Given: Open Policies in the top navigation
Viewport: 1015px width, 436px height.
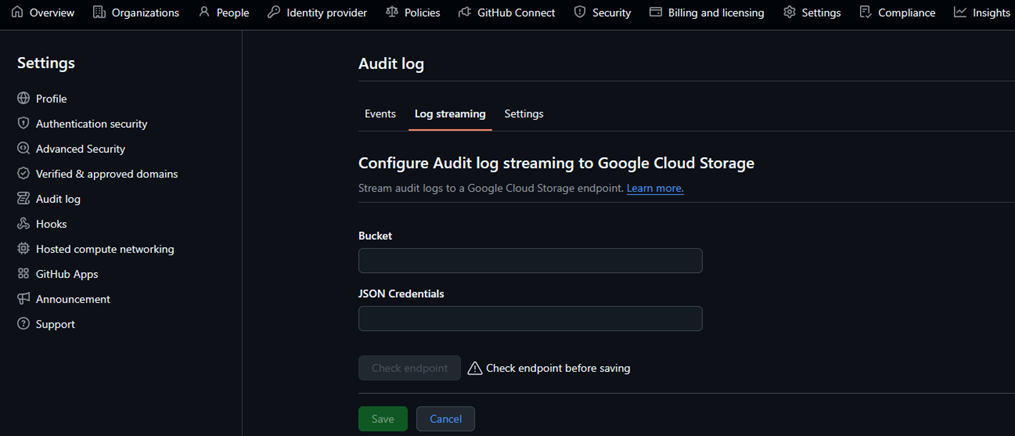Looking at the screenshot, I should (413, 12).
